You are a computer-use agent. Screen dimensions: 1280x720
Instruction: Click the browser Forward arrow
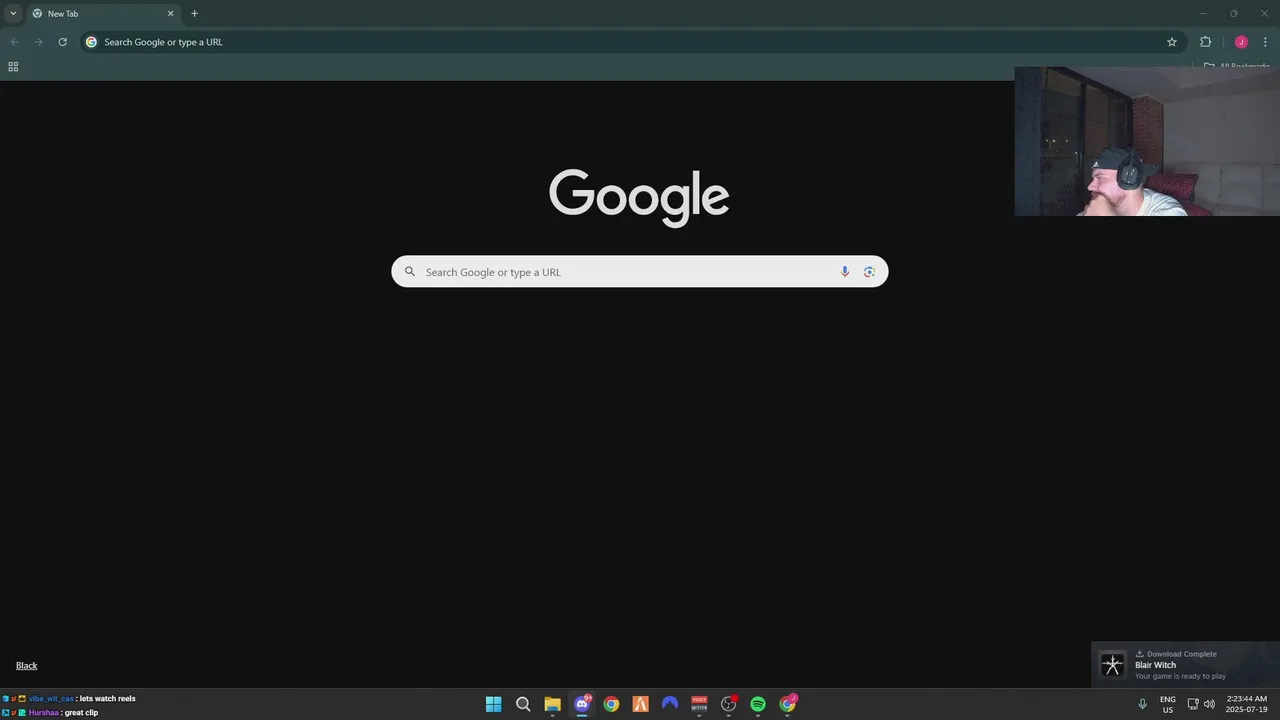click(38, 42)
